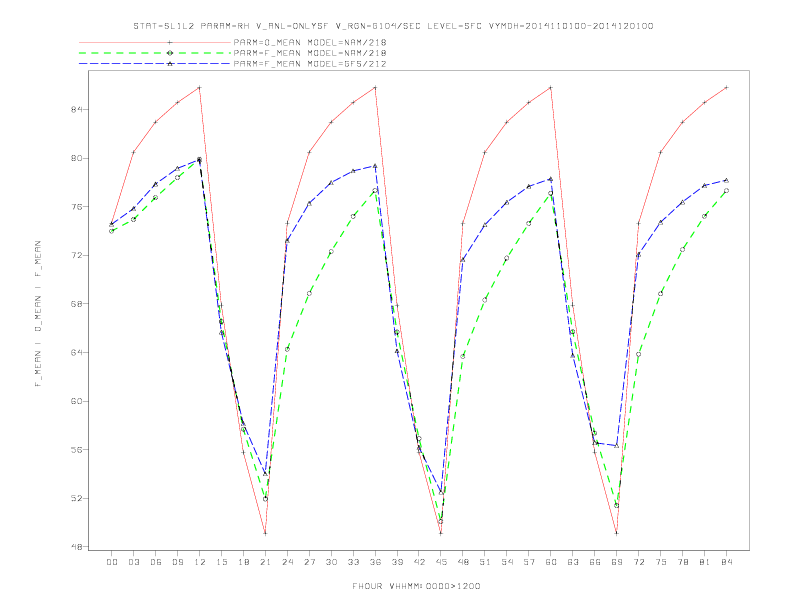Click y-axis tick value 72
The image size is (792, 612).
coord(76,256)
